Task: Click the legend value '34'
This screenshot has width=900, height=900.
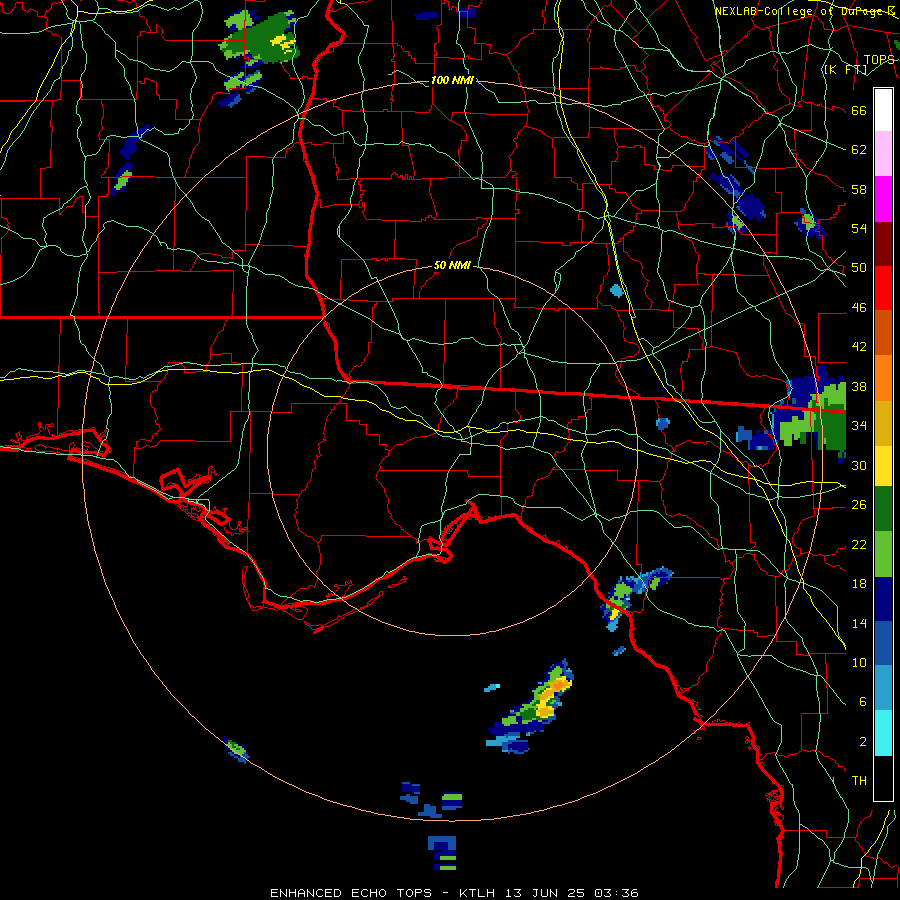Action: [859, 426]
